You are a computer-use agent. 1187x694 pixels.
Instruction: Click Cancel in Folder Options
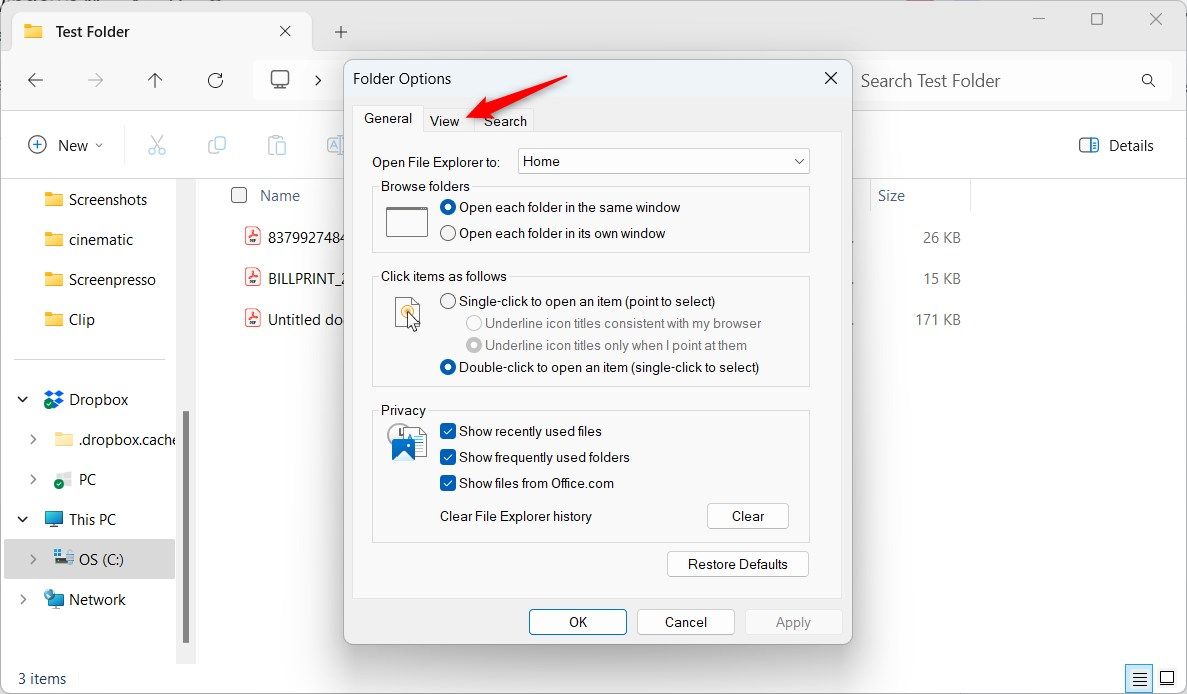pyautogui.click(x=686, y=622)
